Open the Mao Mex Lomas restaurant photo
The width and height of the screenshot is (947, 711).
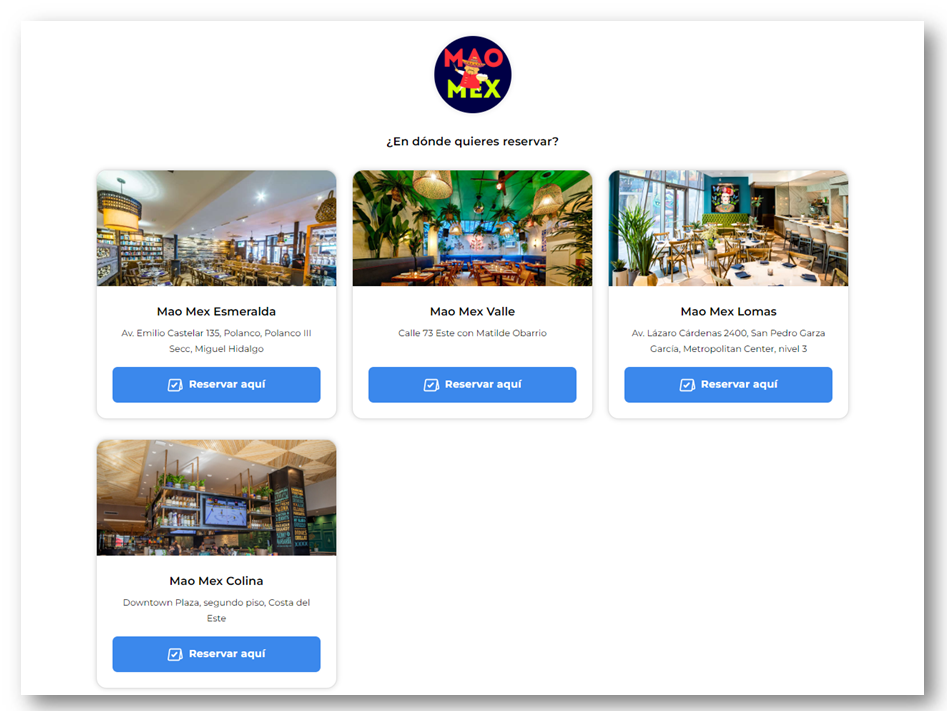point(728,228)
